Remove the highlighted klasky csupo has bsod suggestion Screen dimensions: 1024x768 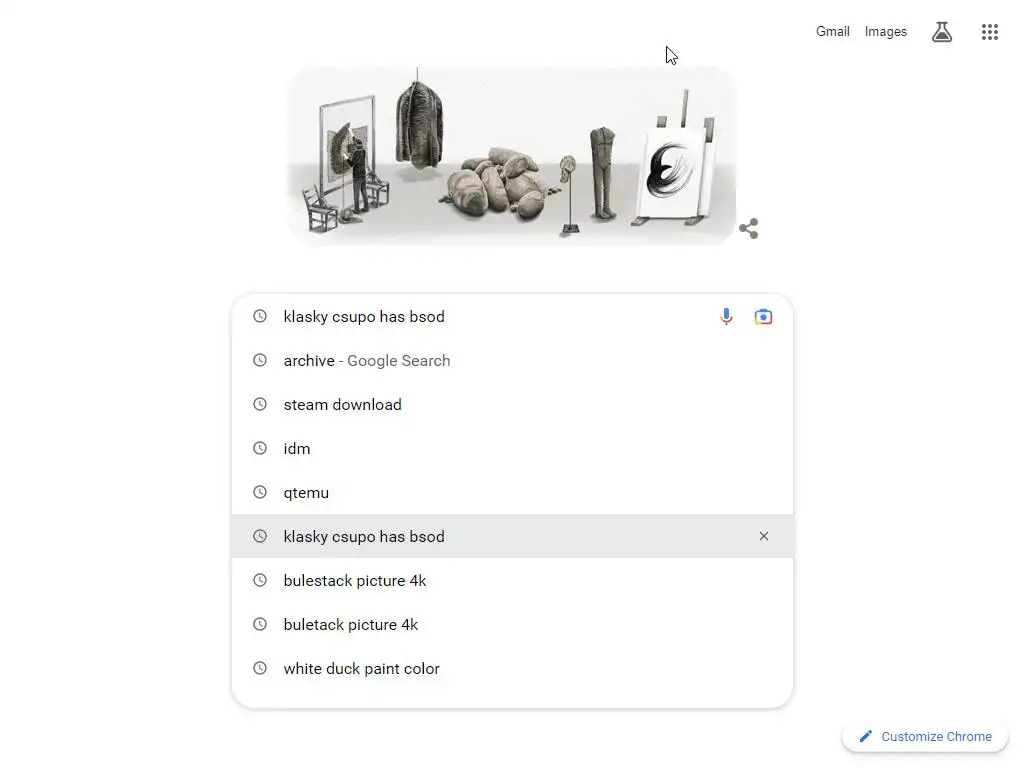click(x=763, y=536)
